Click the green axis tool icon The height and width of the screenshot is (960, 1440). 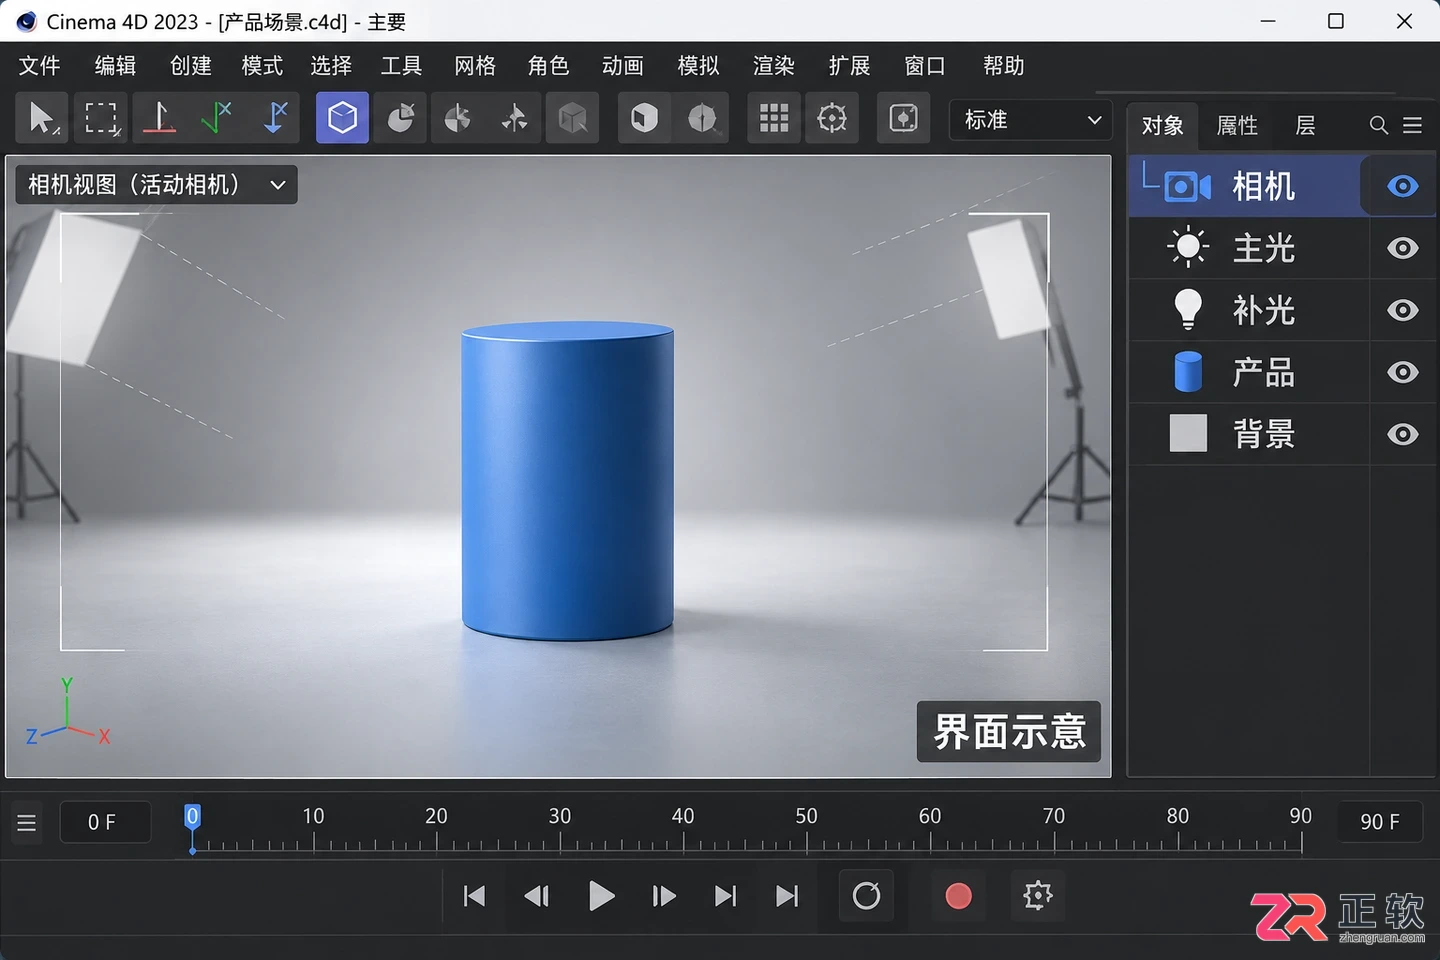point(216,118)
